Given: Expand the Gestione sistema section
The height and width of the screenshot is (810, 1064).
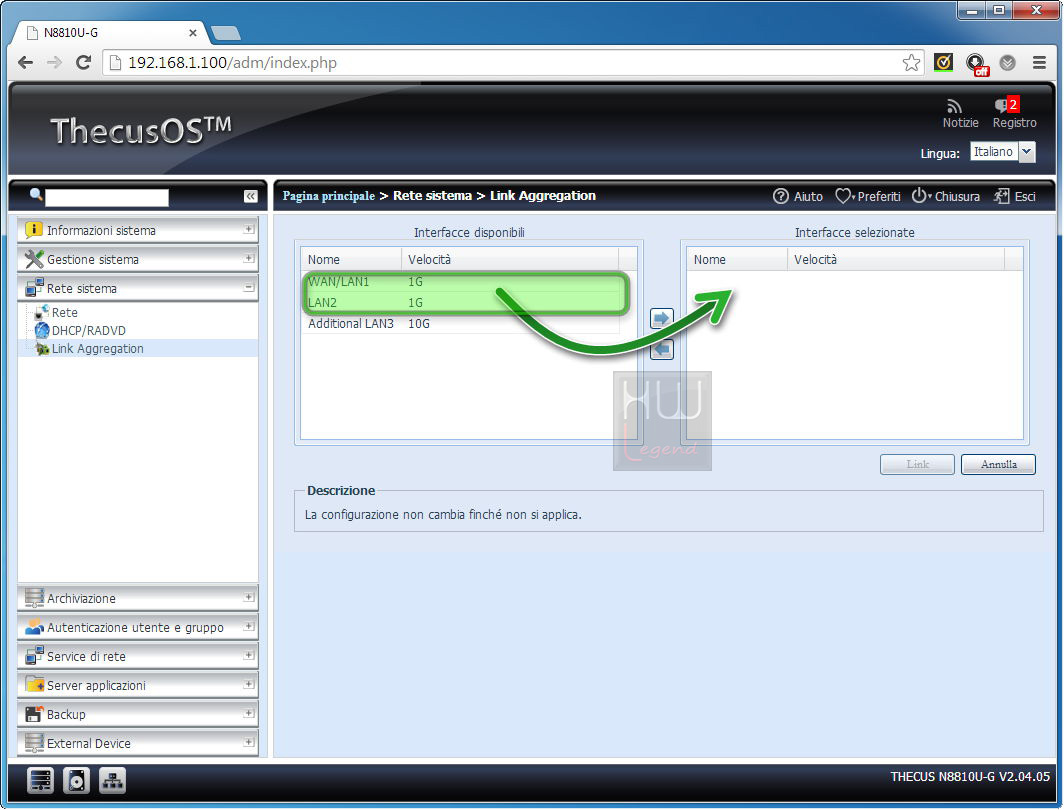Looking at the screenshot, I should tap(248, 258).
